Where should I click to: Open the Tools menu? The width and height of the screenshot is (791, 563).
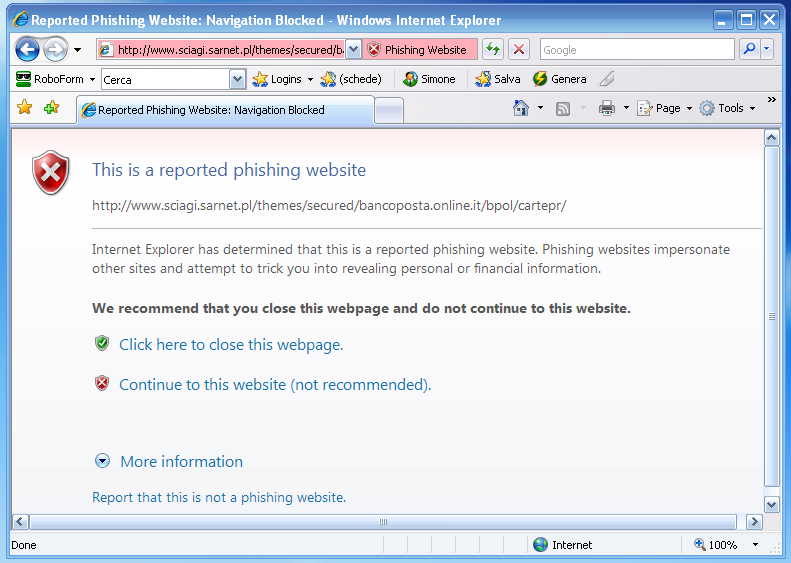tap(727, 108)
